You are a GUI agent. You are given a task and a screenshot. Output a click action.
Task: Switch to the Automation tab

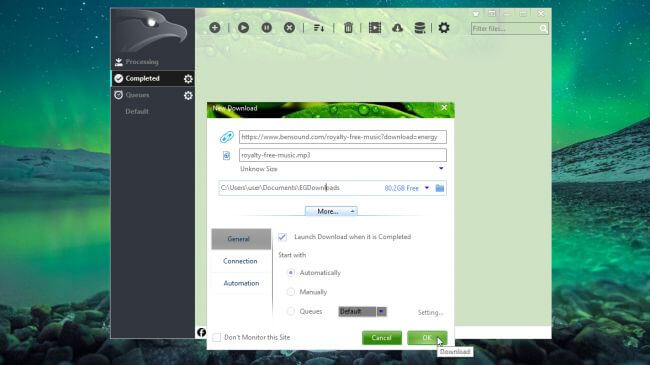click(x=241, y=283)
